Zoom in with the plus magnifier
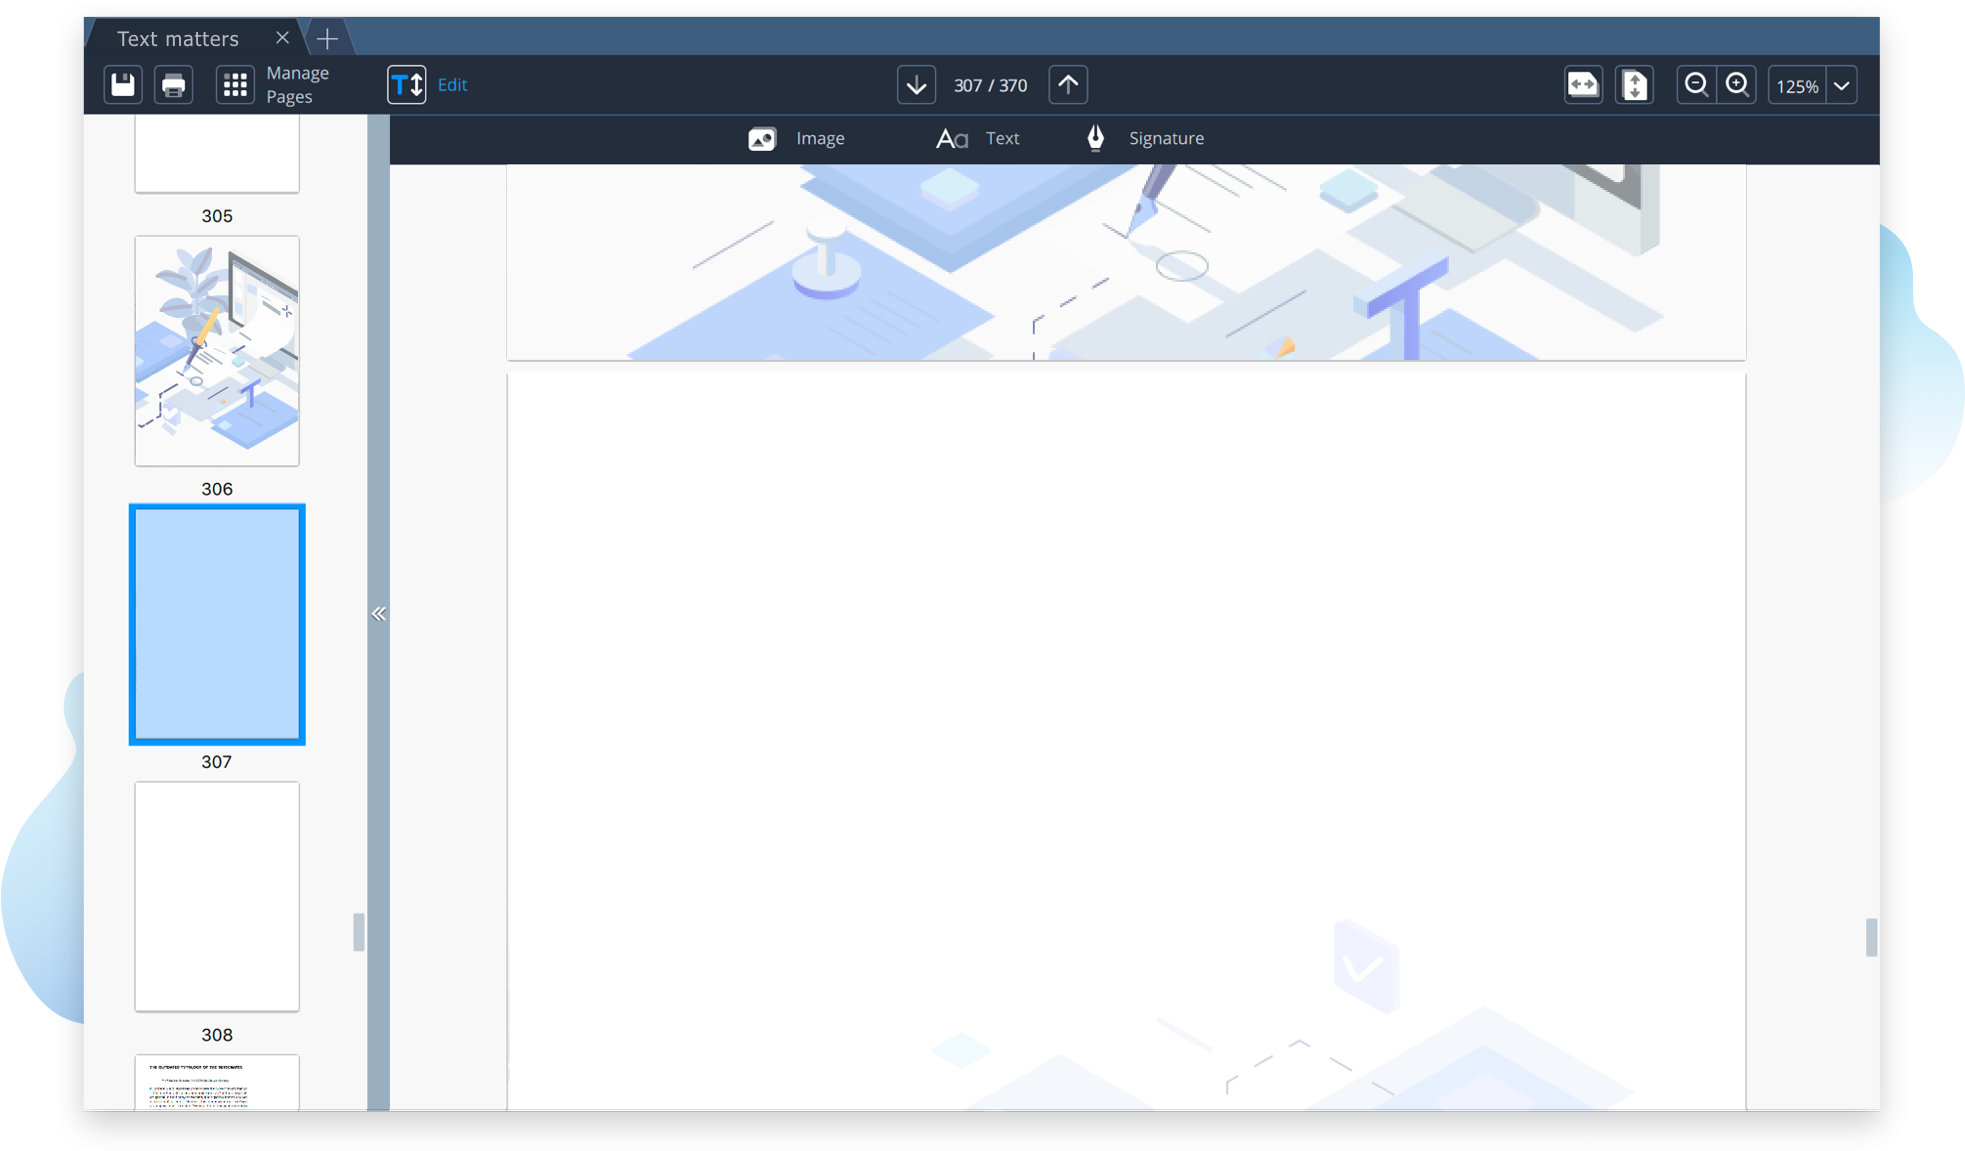1965x1151 pixels. point(1738,85)
